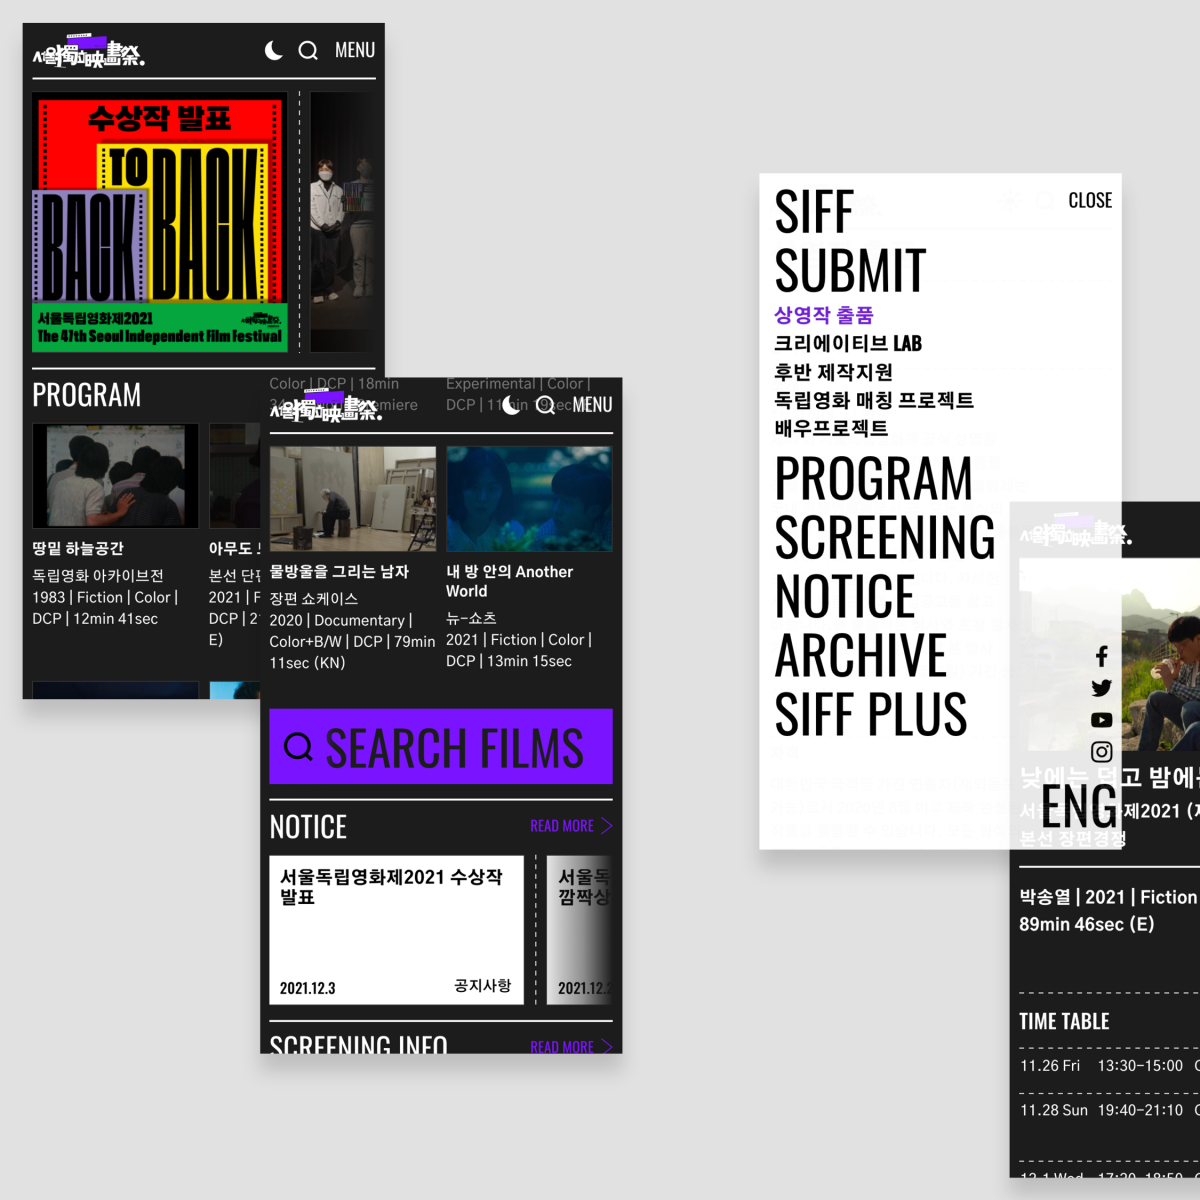The height and width of the screenshot is (1200, 1200).
Task: Select 배우프로젝트 submenu link
Action: (831, 428)
